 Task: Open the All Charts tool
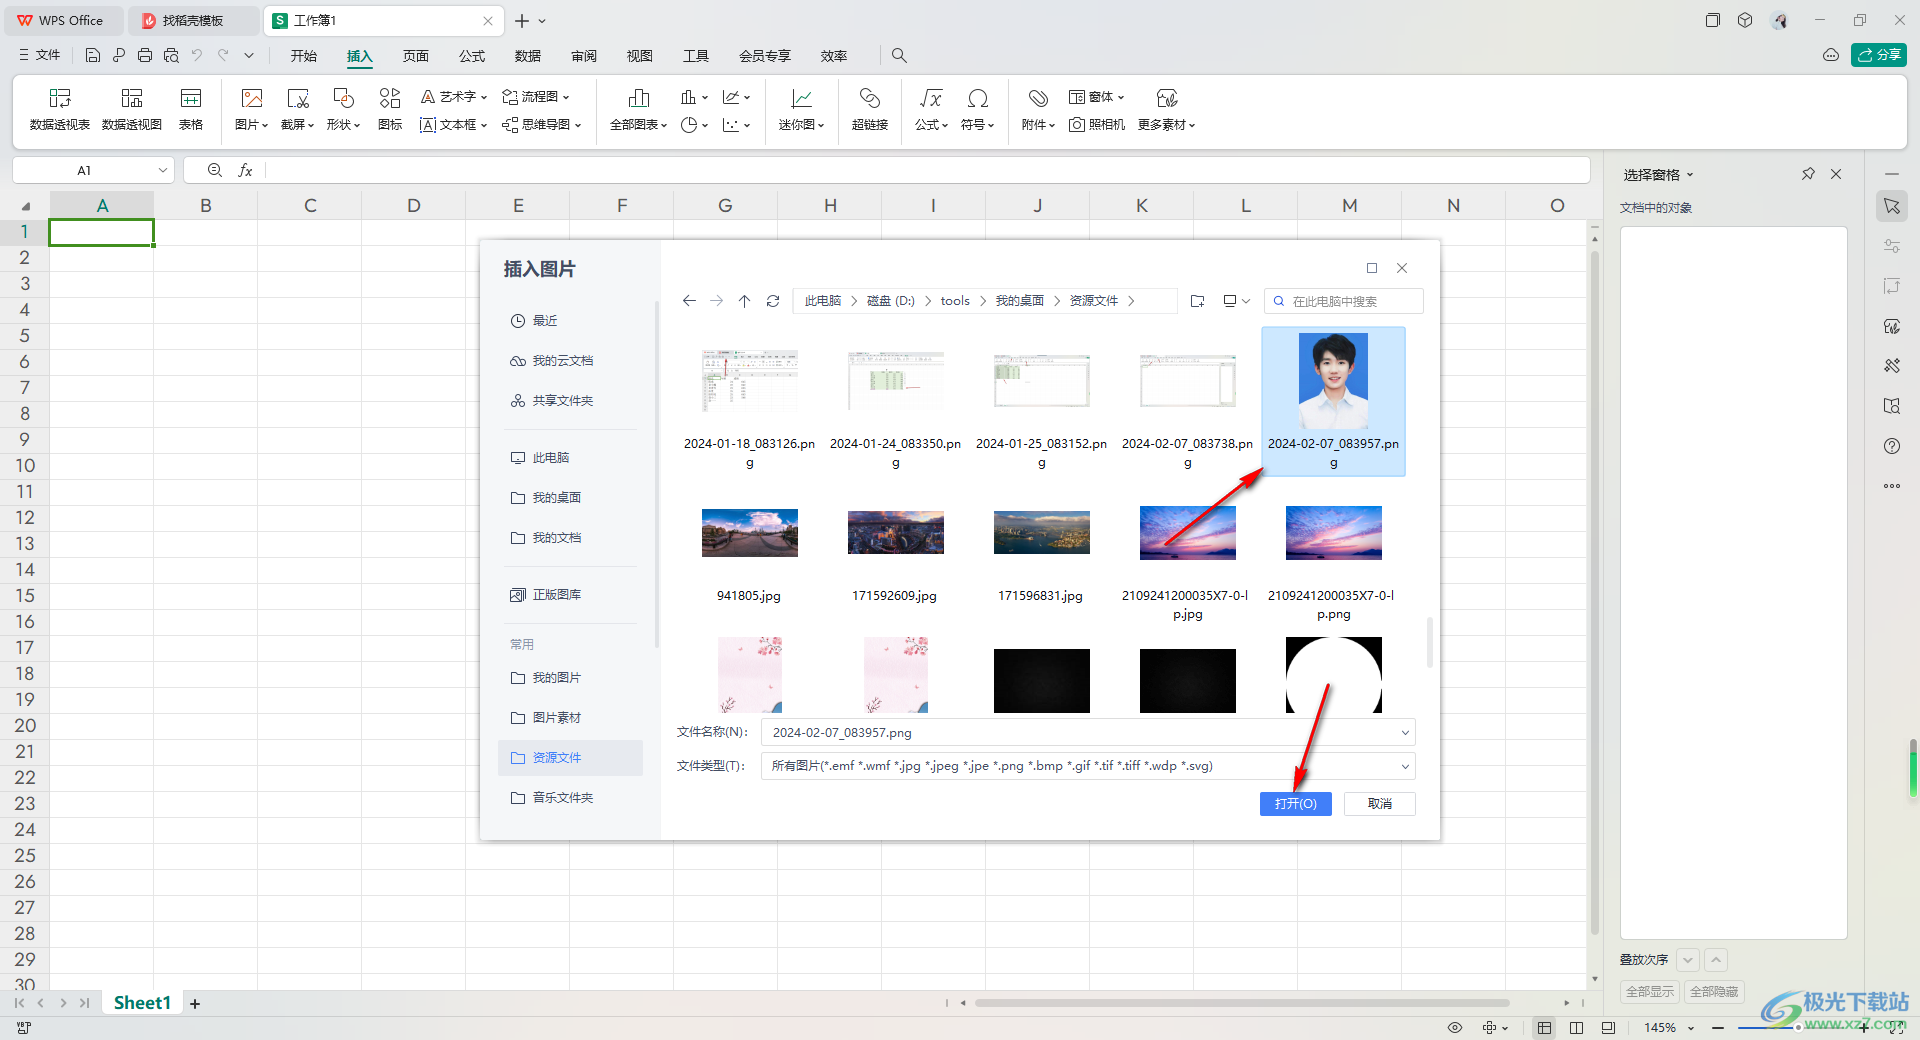[638, 109]
